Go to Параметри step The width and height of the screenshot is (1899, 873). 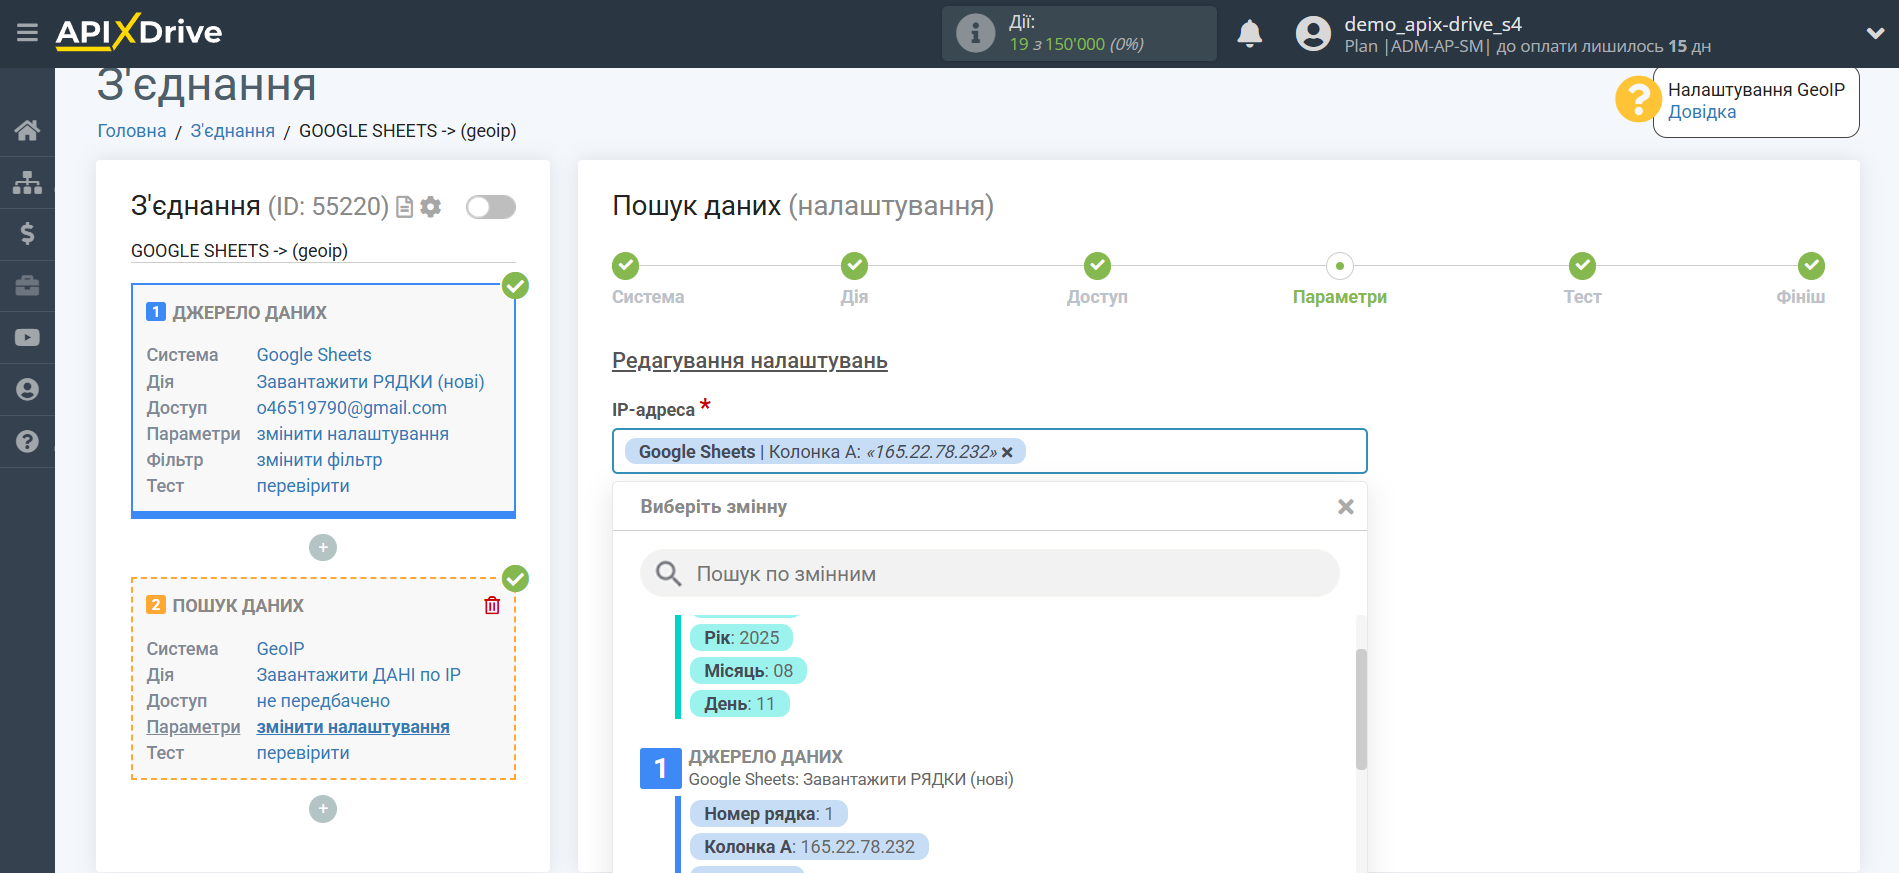click(x=1339, y=266)
